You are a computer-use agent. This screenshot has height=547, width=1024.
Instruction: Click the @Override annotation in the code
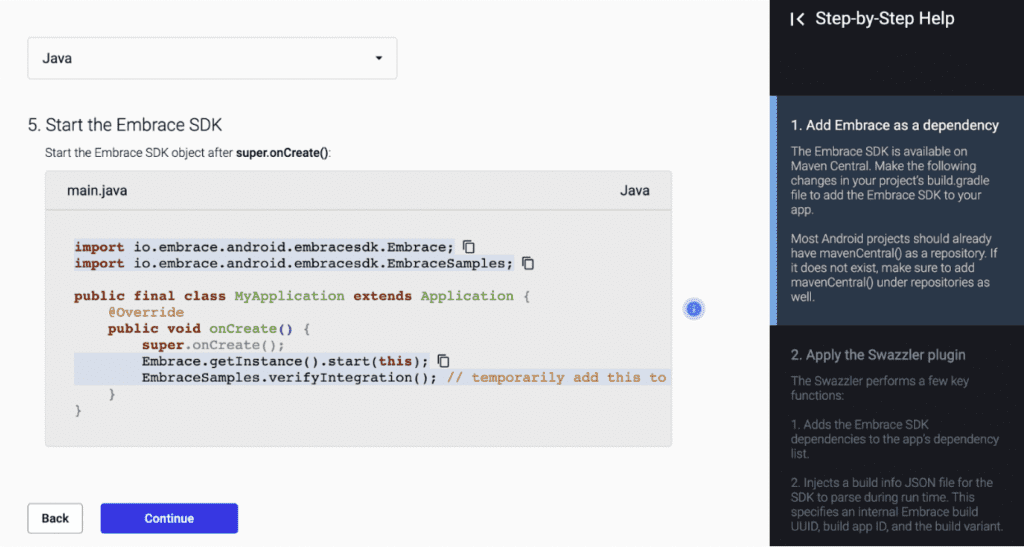click(x=145, y=312)
